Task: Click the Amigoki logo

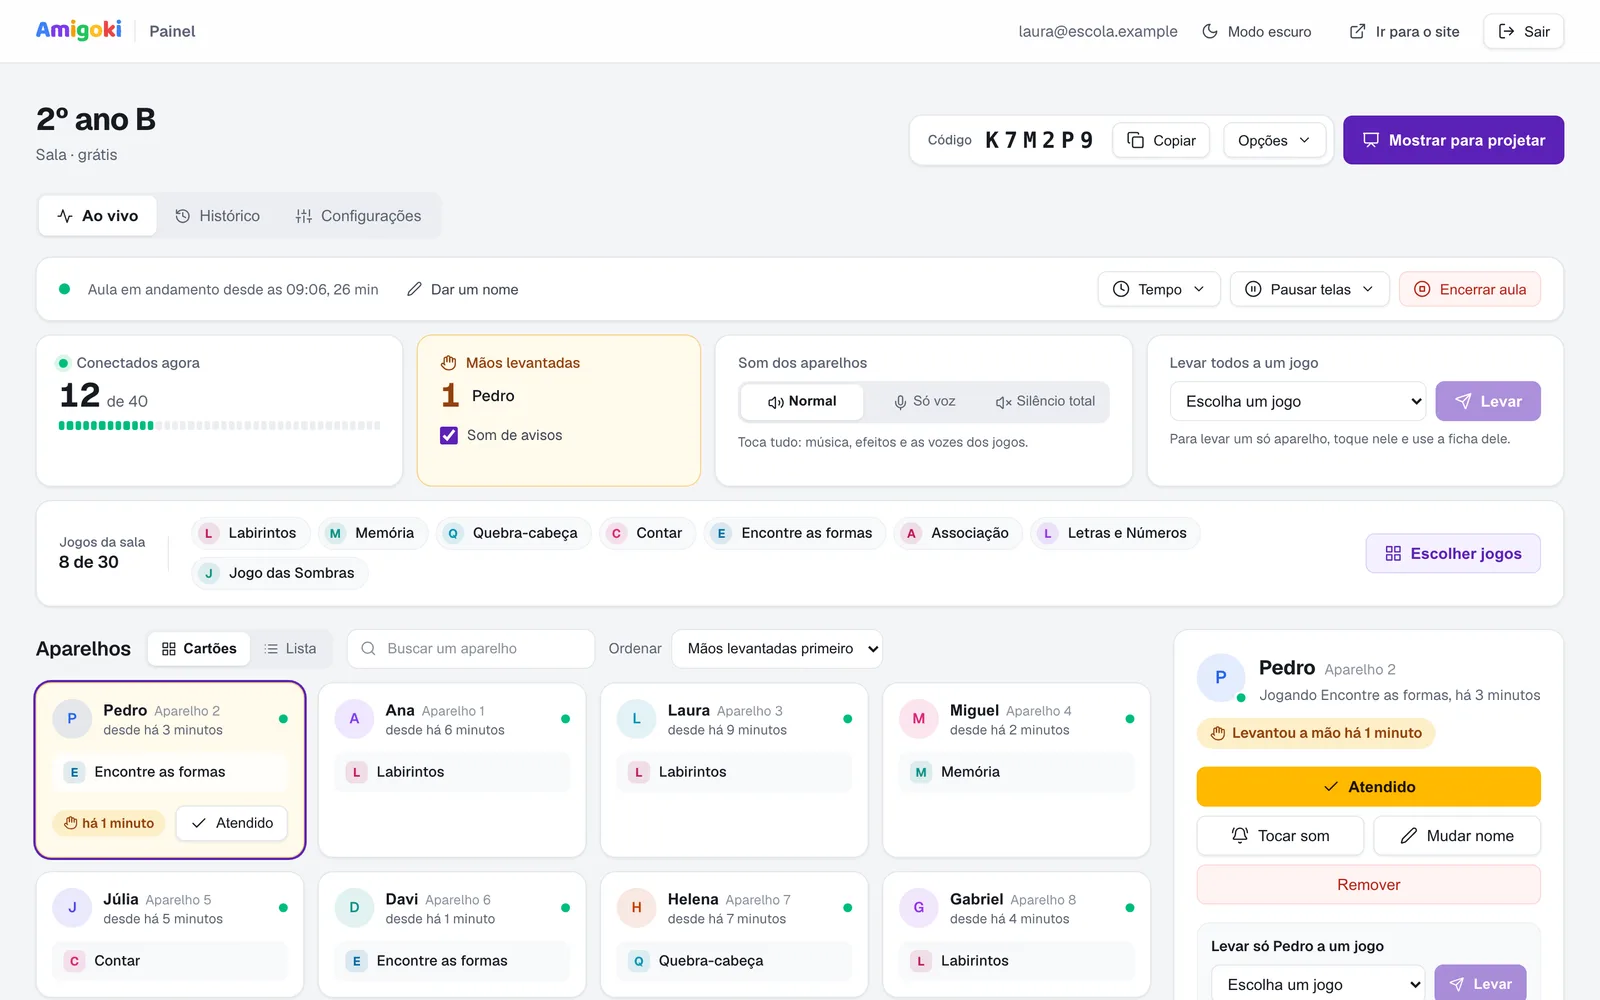Action: (79, 30)
